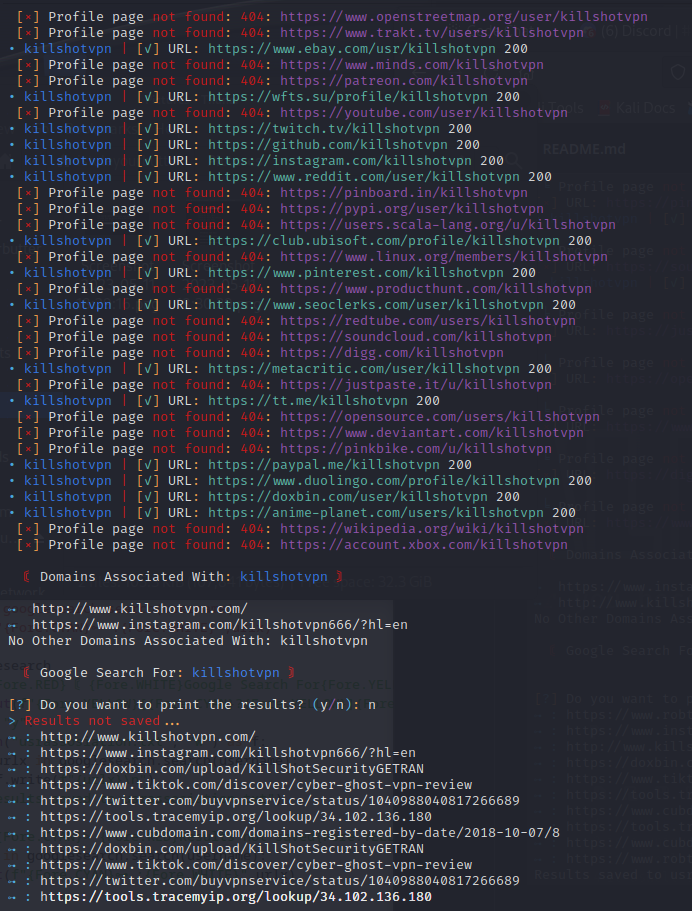Click the 'Domains Associated With: killshotvpn' heading
Image resolution: width=692 pixels, height=911 pixels.
click(184, 576)
